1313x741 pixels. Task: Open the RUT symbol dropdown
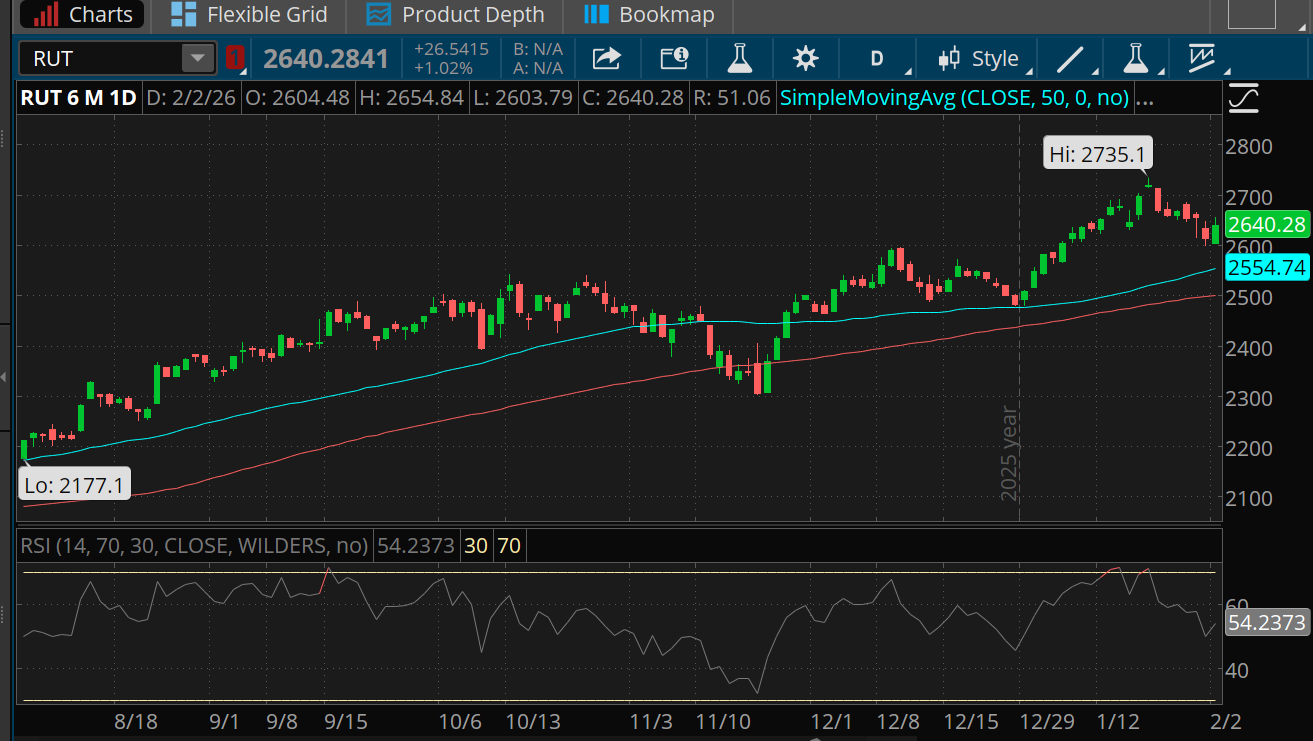click(x=197, y=58)
